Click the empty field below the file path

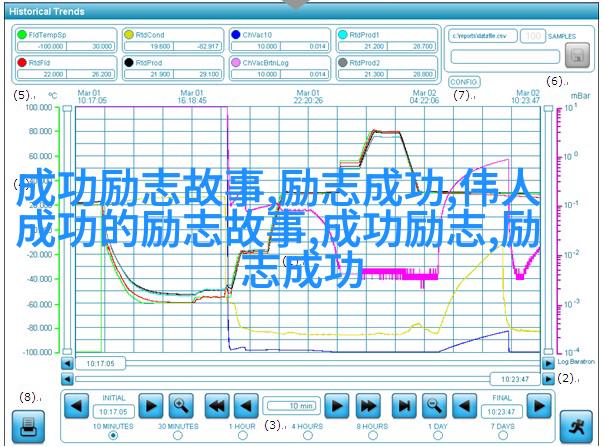(x=505, y=57)
